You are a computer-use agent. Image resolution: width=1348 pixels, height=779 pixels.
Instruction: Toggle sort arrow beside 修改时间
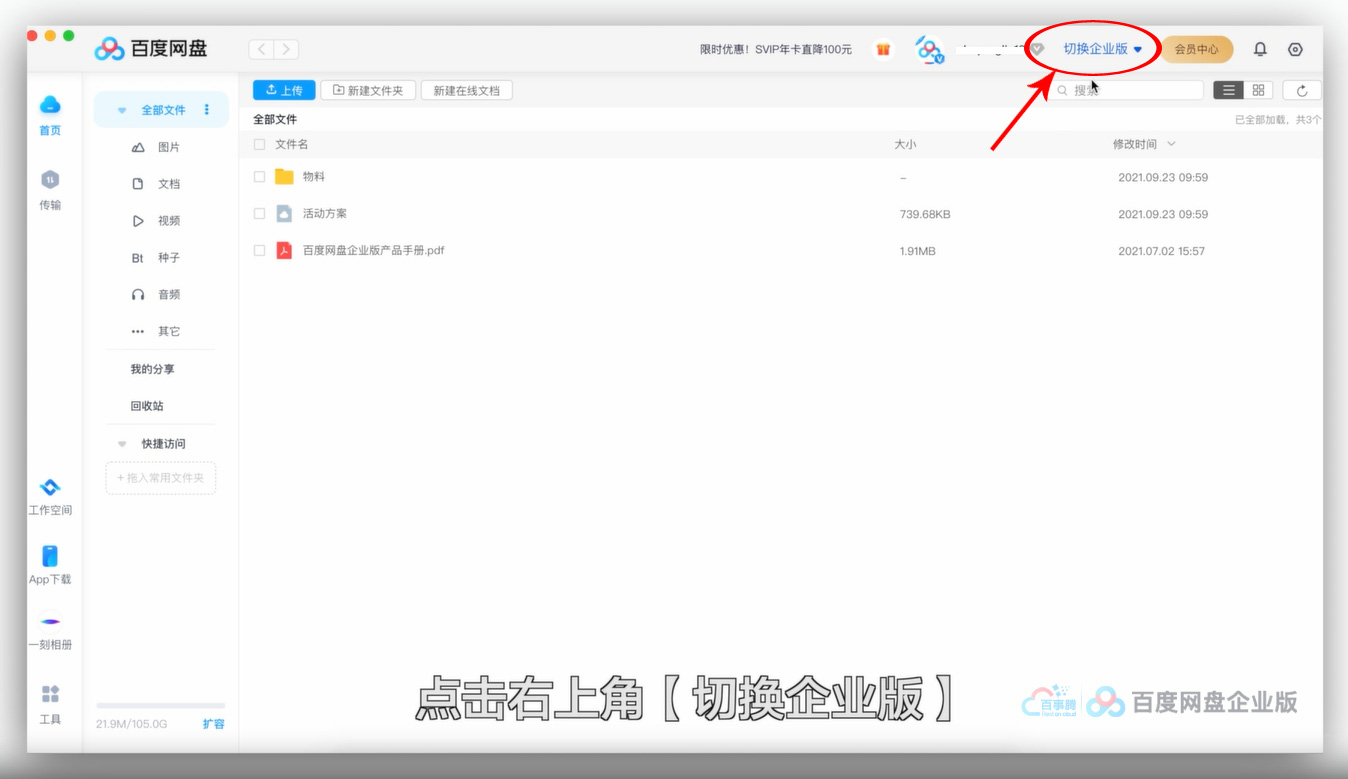click(1171, 145)
